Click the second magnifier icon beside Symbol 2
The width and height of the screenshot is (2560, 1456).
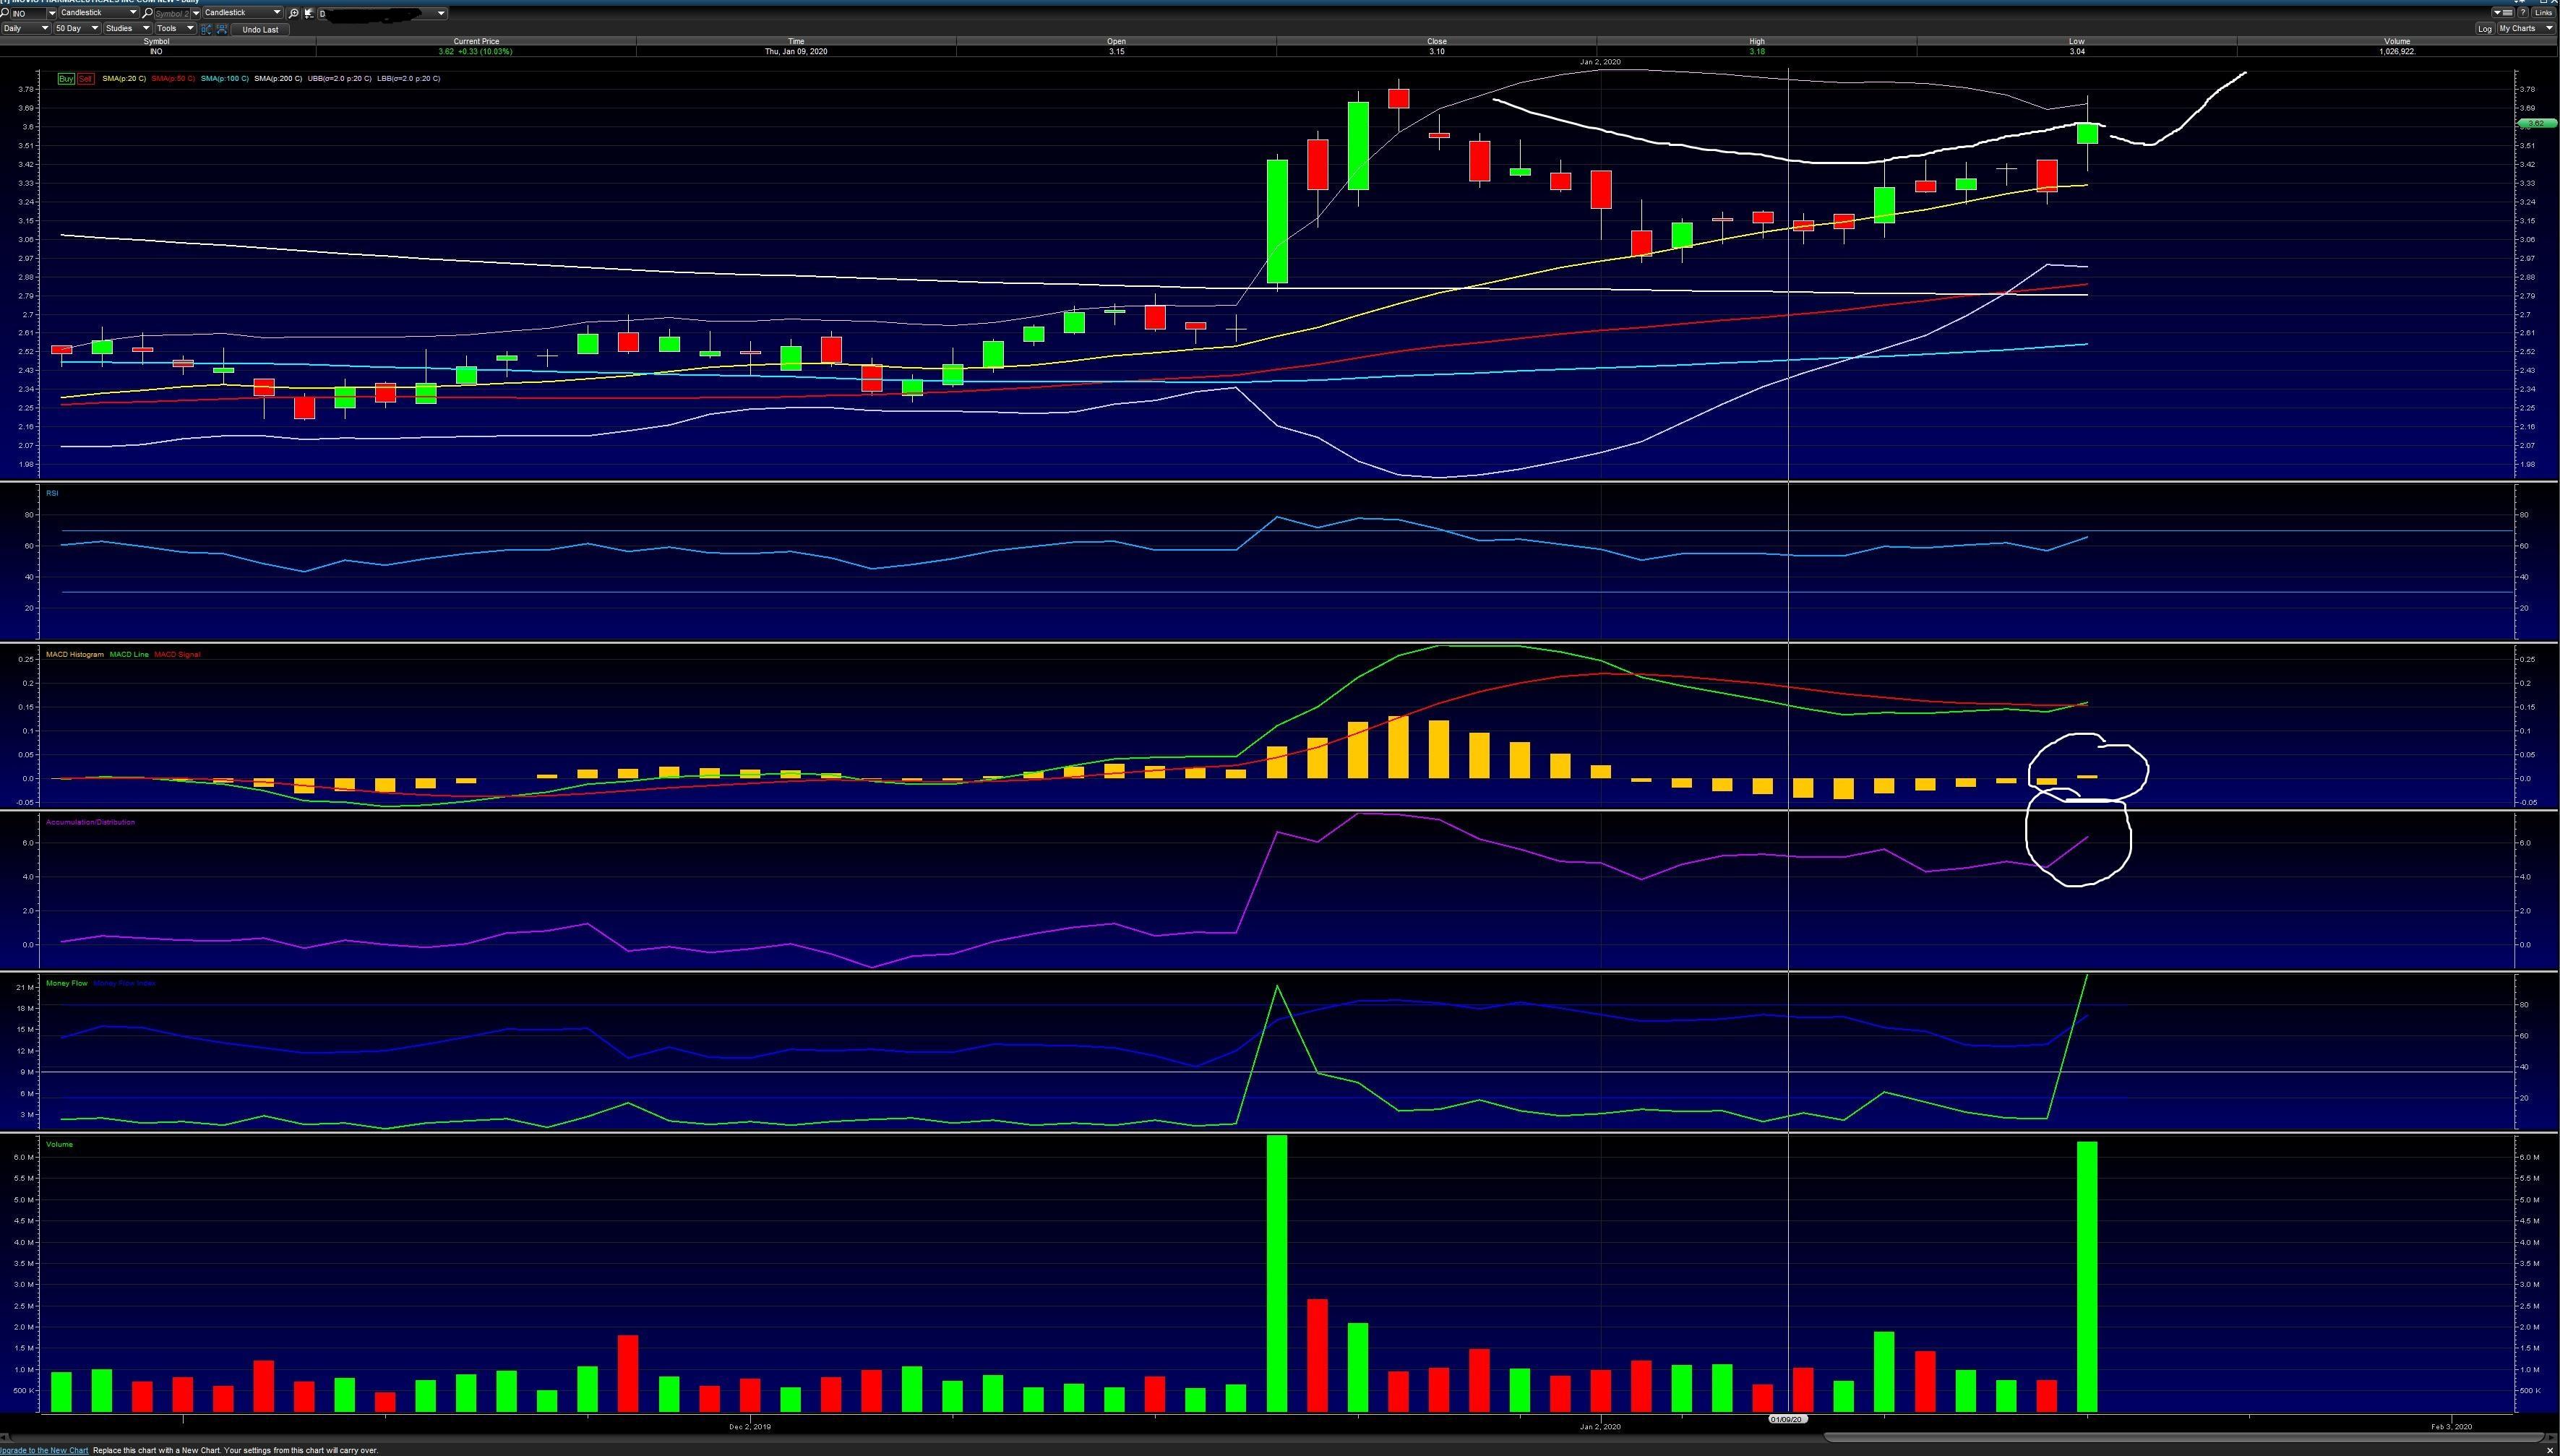(x=147, y=13)
